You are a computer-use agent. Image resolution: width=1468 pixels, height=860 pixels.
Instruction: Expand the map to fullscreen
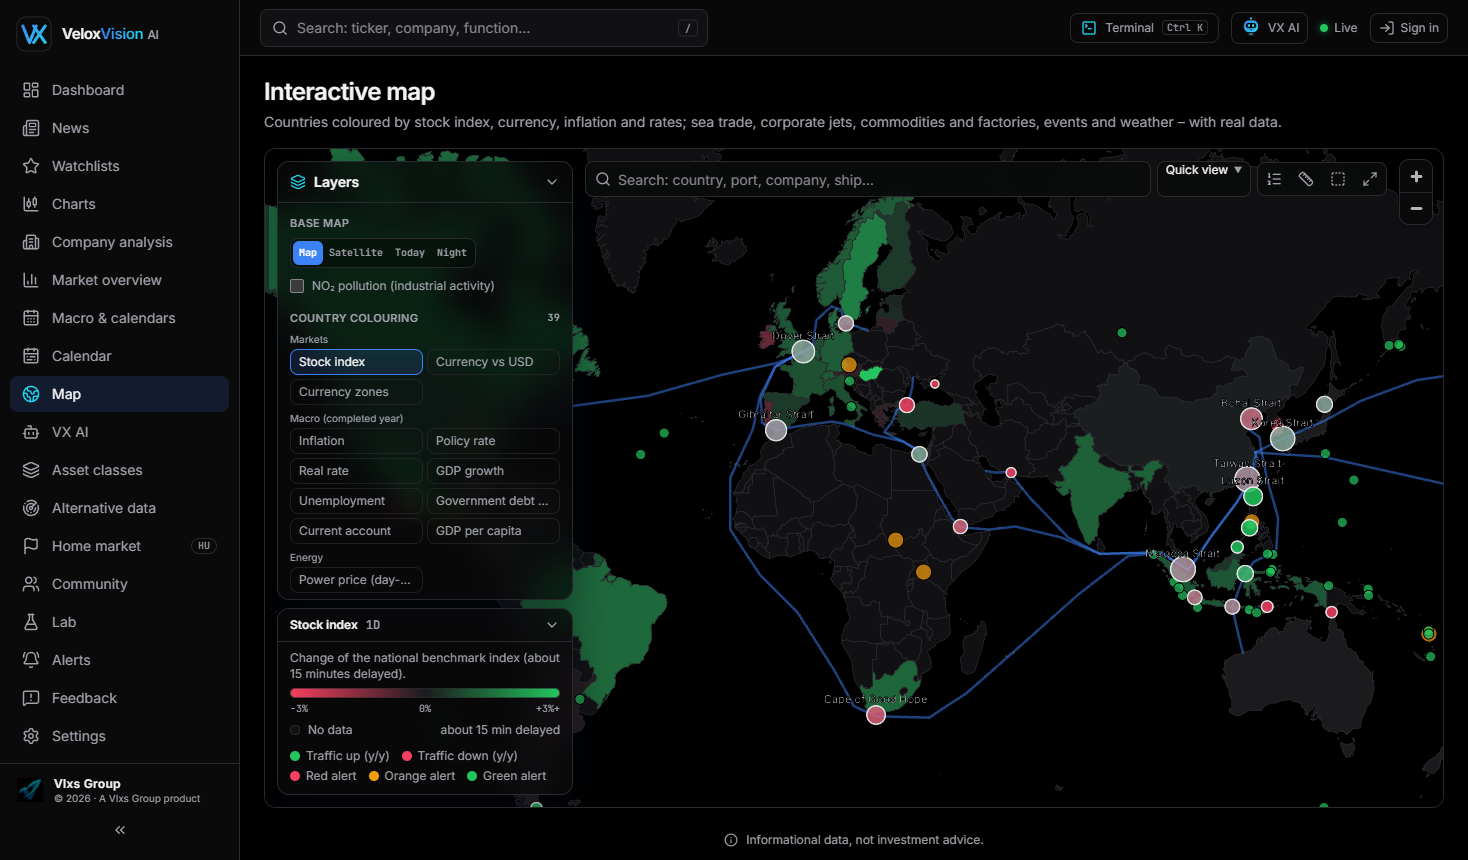[1370, 179]
